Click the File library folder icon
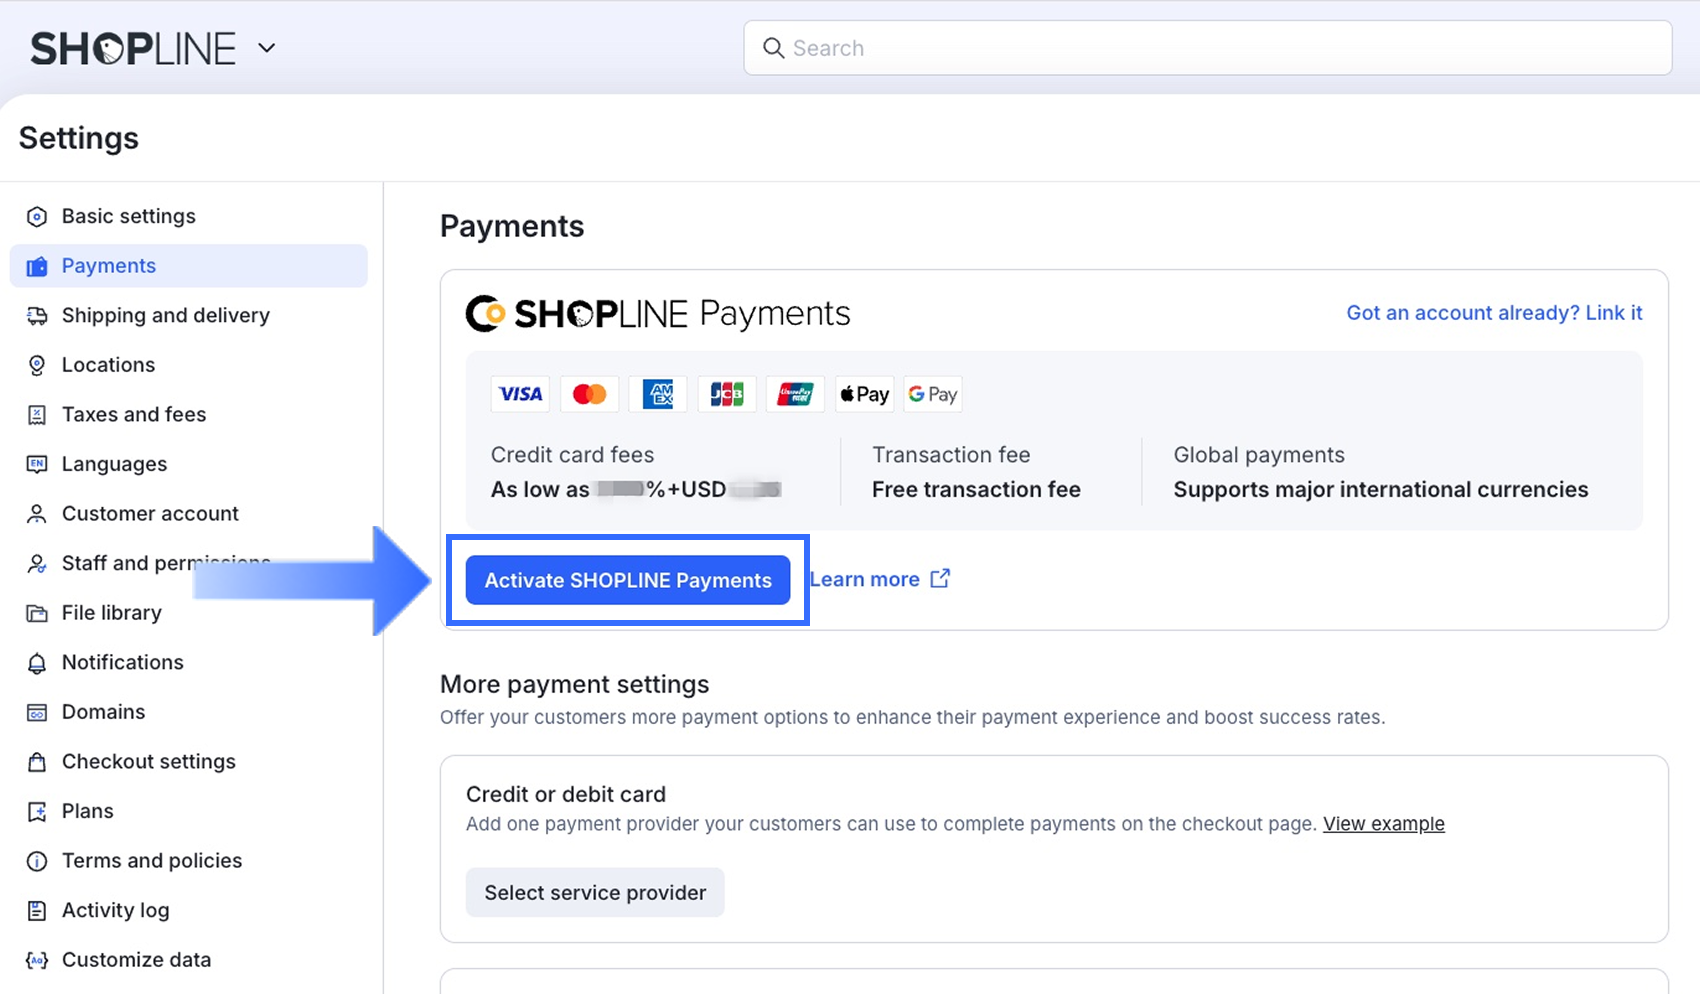This screenshot has height=994, width=1700. coord(37,613)
